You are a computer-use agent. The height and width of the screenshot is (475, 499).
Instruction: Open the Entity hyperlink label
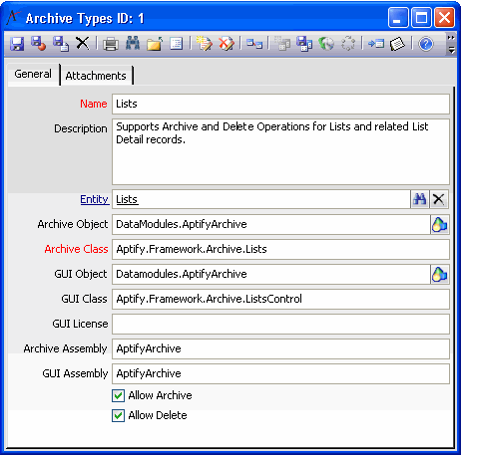pyautogui.click(x=94, y=199)
